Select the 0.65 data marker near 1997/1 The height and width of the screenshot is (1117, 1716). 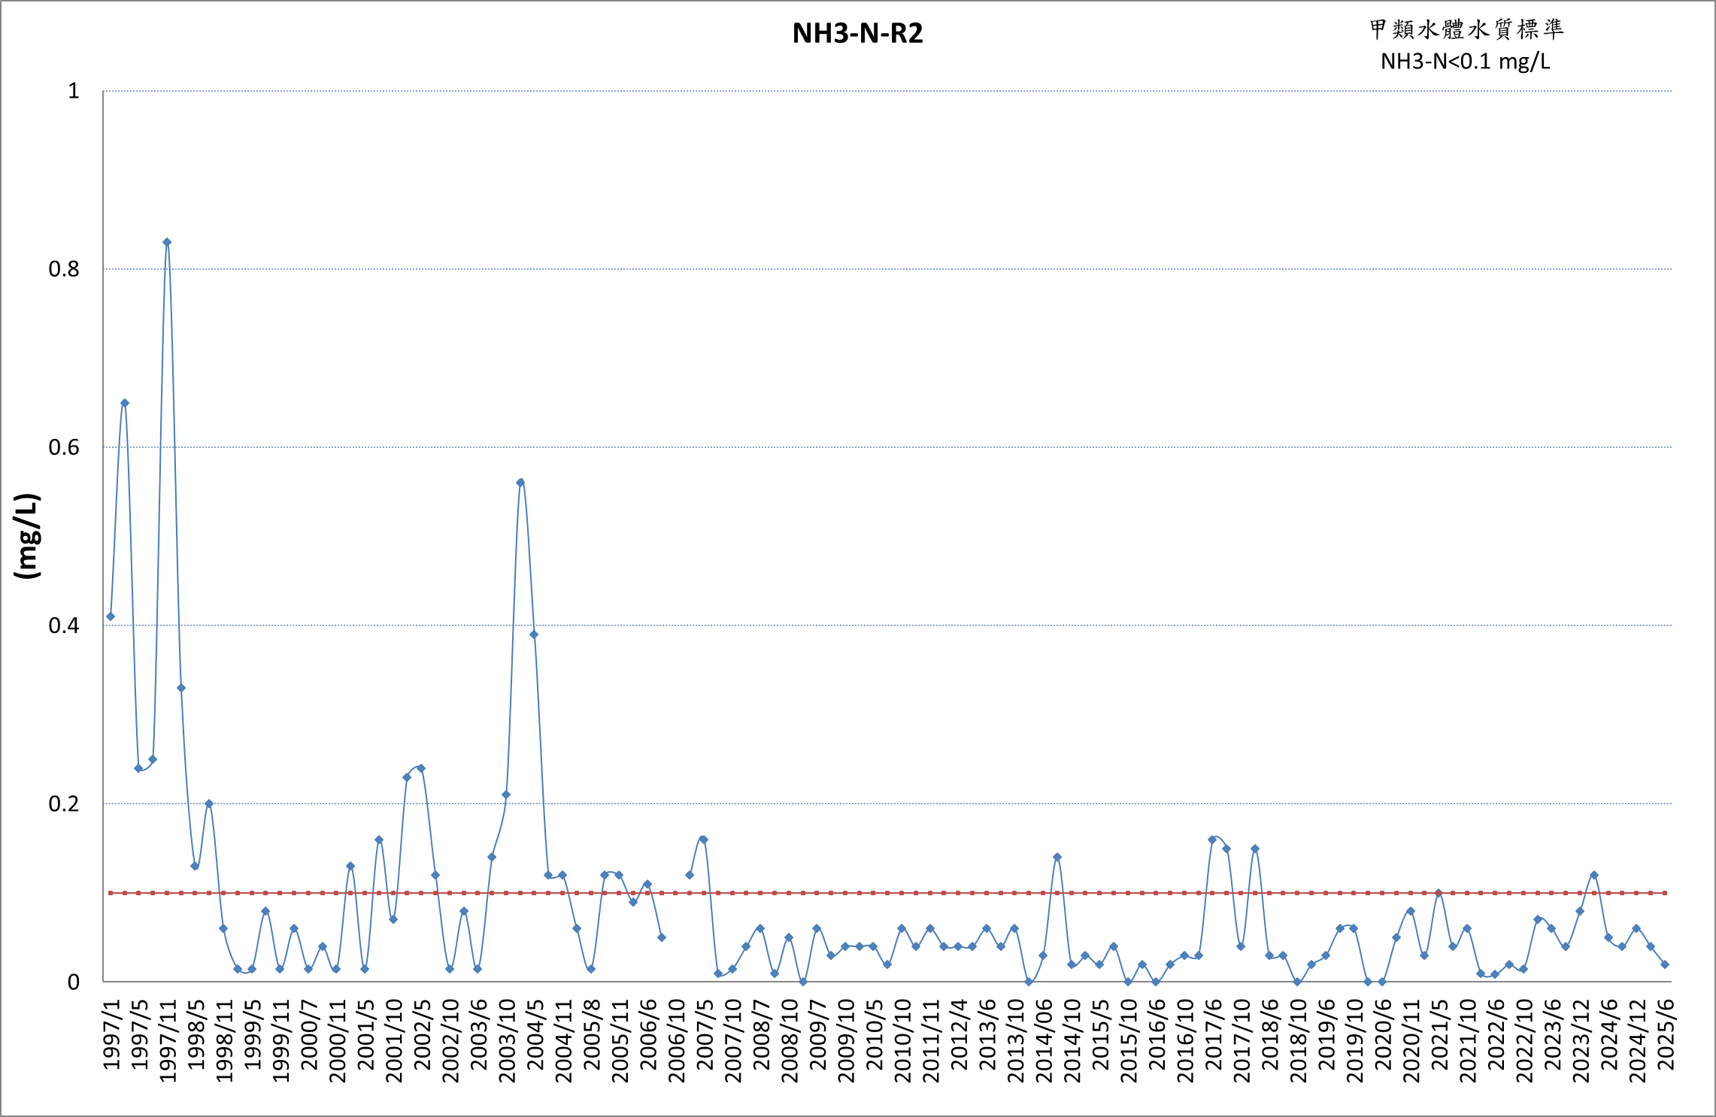125,403
